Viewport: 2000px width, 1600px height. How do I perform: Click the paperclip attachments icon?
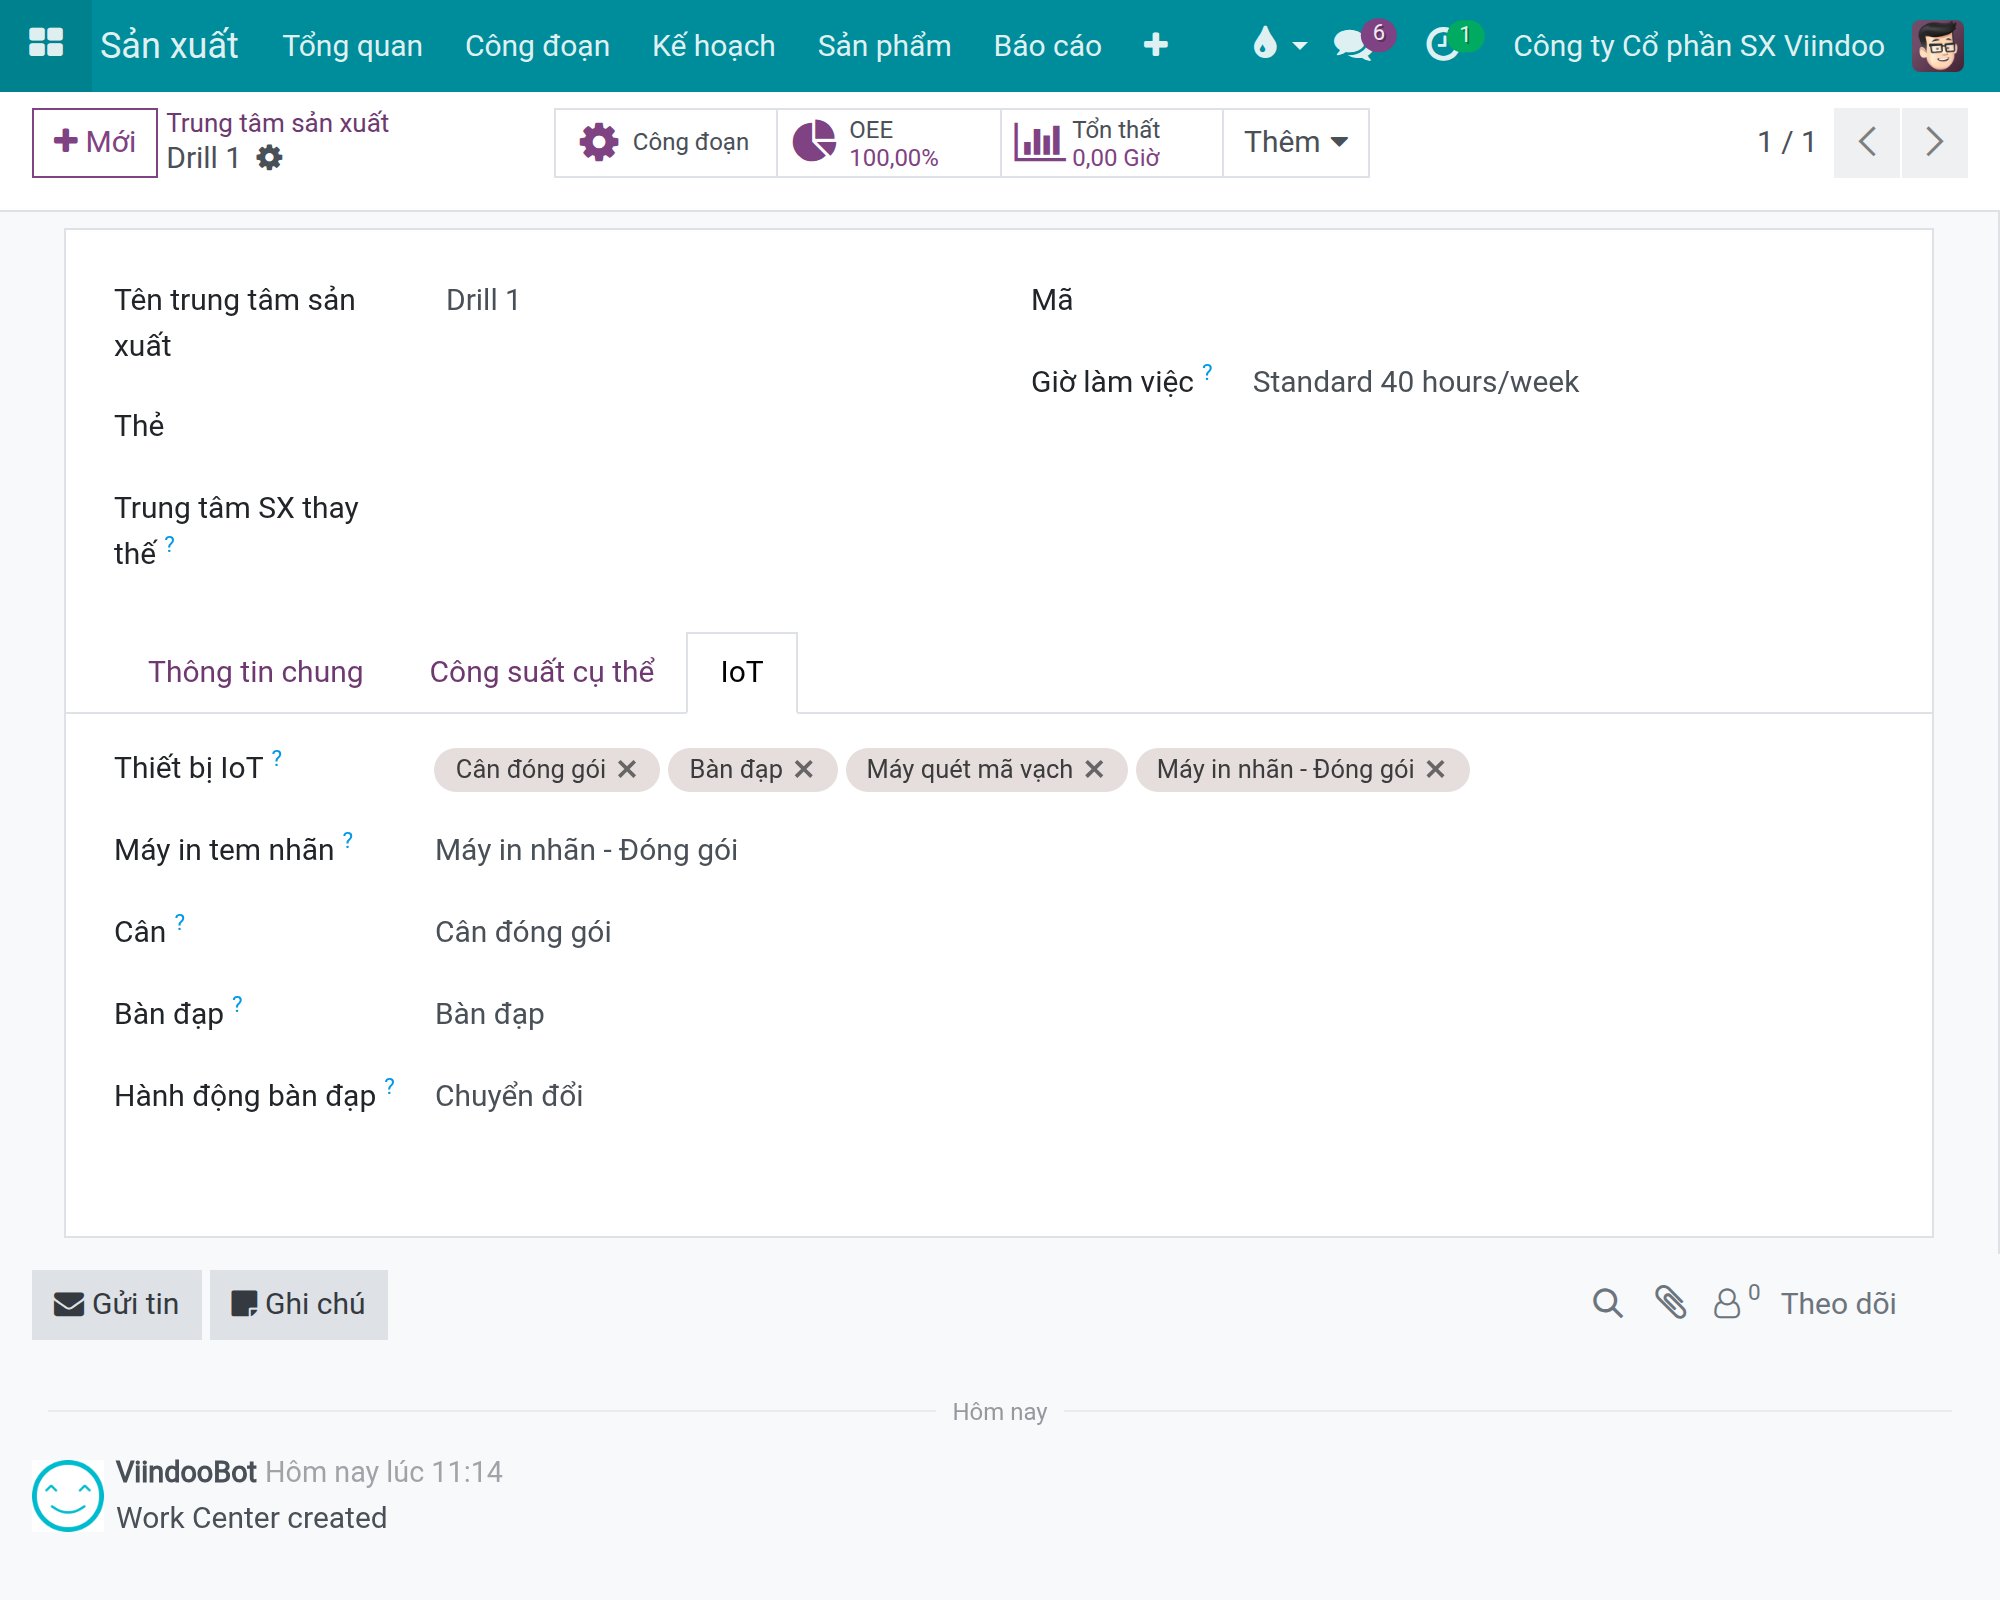point(1670,1303)
